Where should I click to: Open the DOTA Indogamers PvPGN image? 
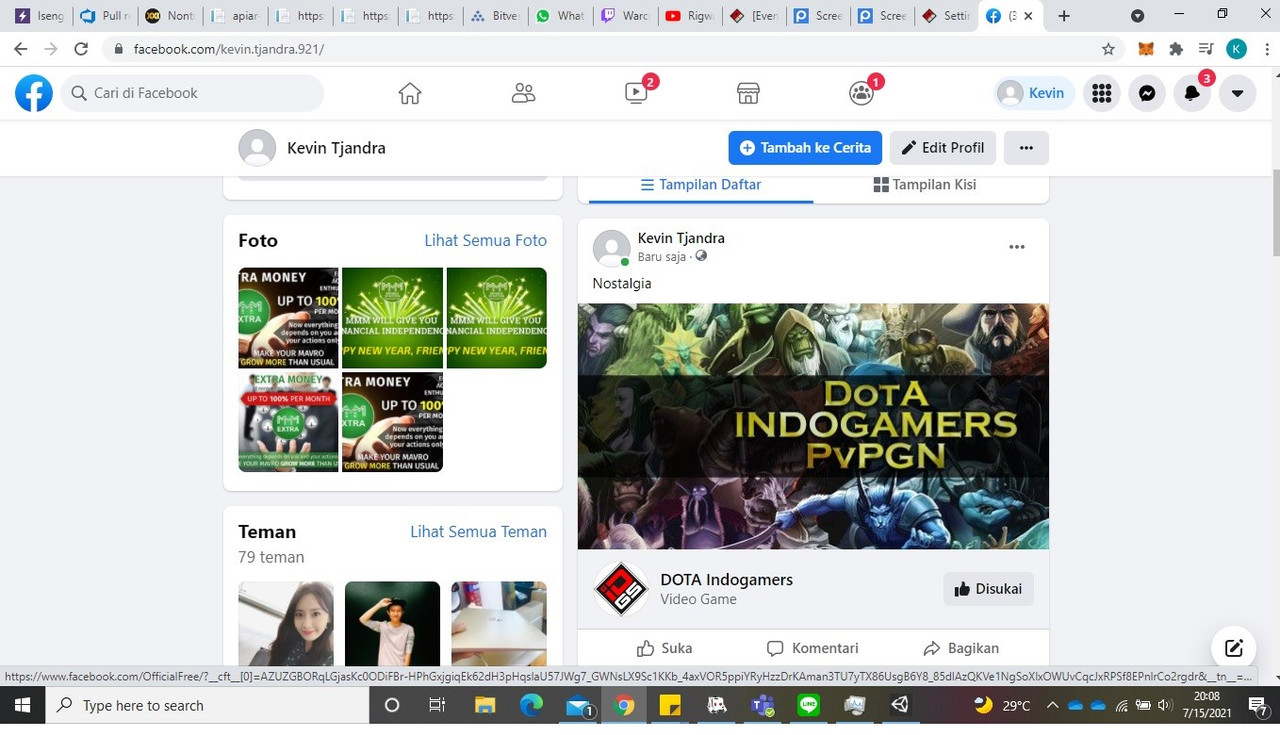point(813,426)
